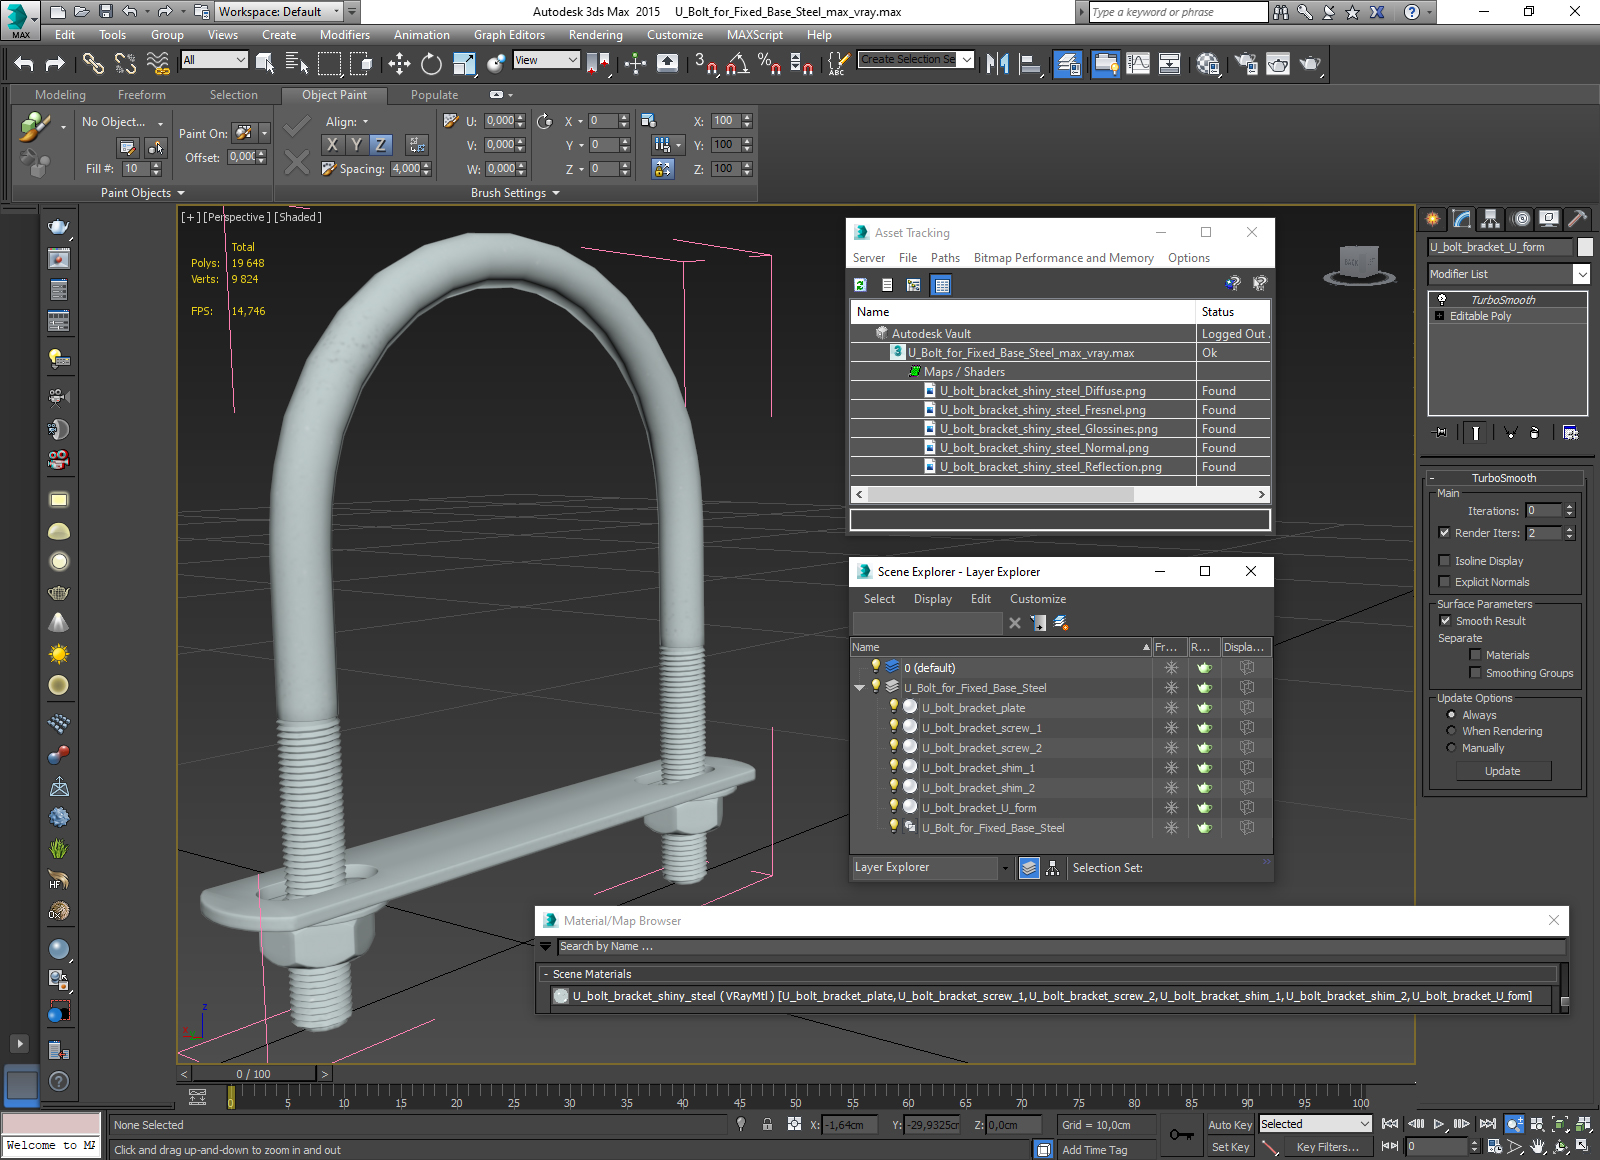The image size is (1600, 1160).
Task: Click Go to End playback icon
Action: pyautogui.click(x=1487, y=1124)
